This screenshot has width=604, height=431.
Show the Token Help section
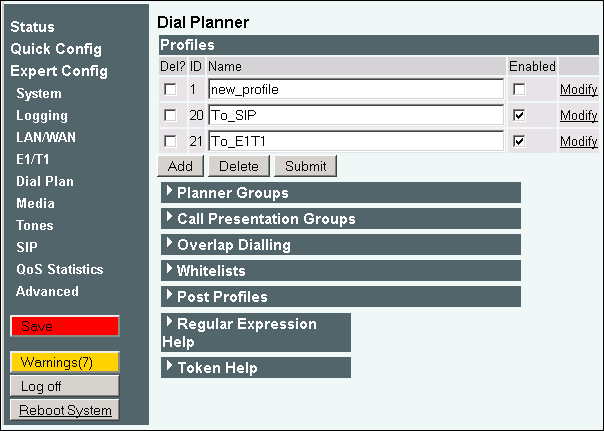216,368
